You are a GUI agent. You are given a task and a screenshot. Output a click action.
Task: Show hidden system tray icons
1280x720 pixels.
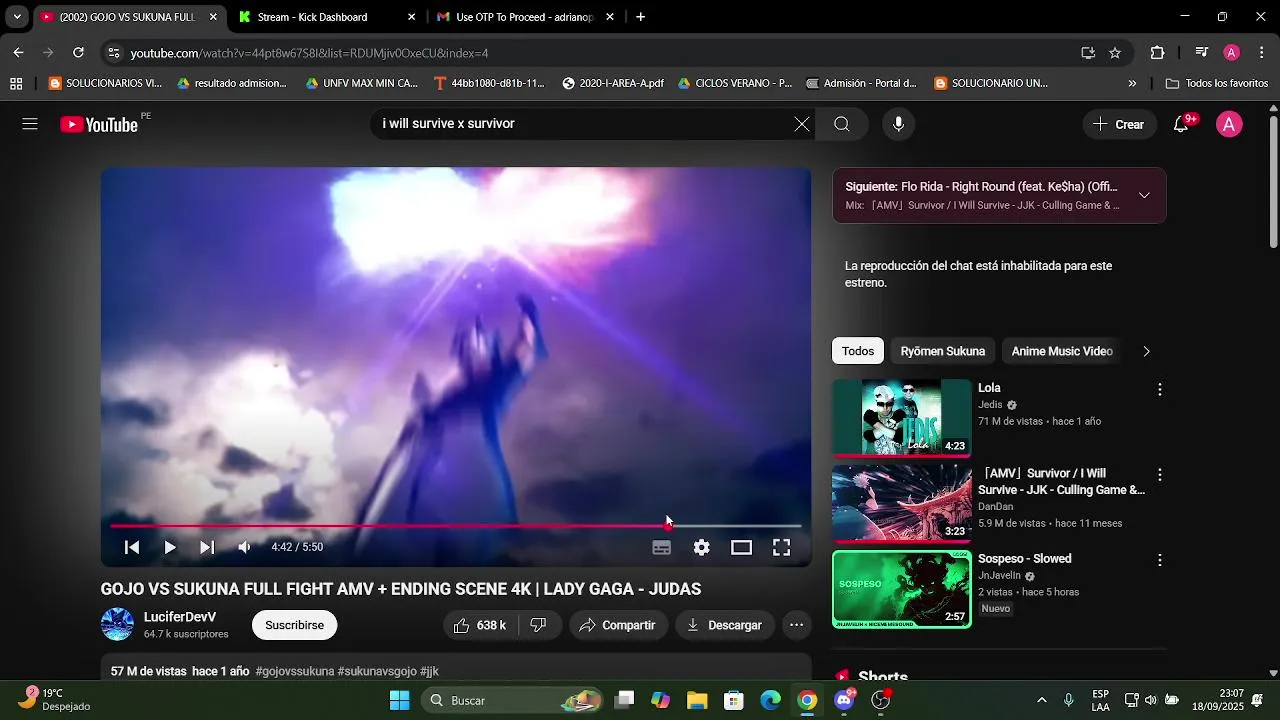(x=1041, y=700)
